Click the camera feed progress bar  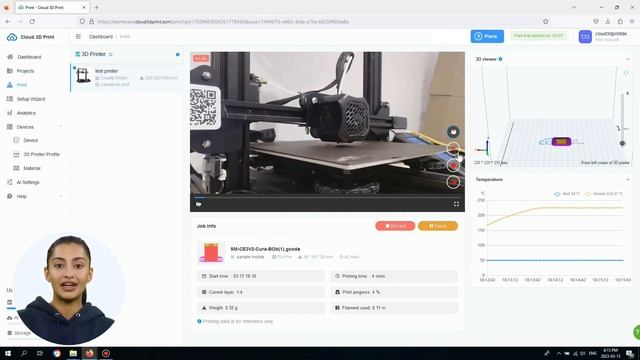click(x=327, y=198)
